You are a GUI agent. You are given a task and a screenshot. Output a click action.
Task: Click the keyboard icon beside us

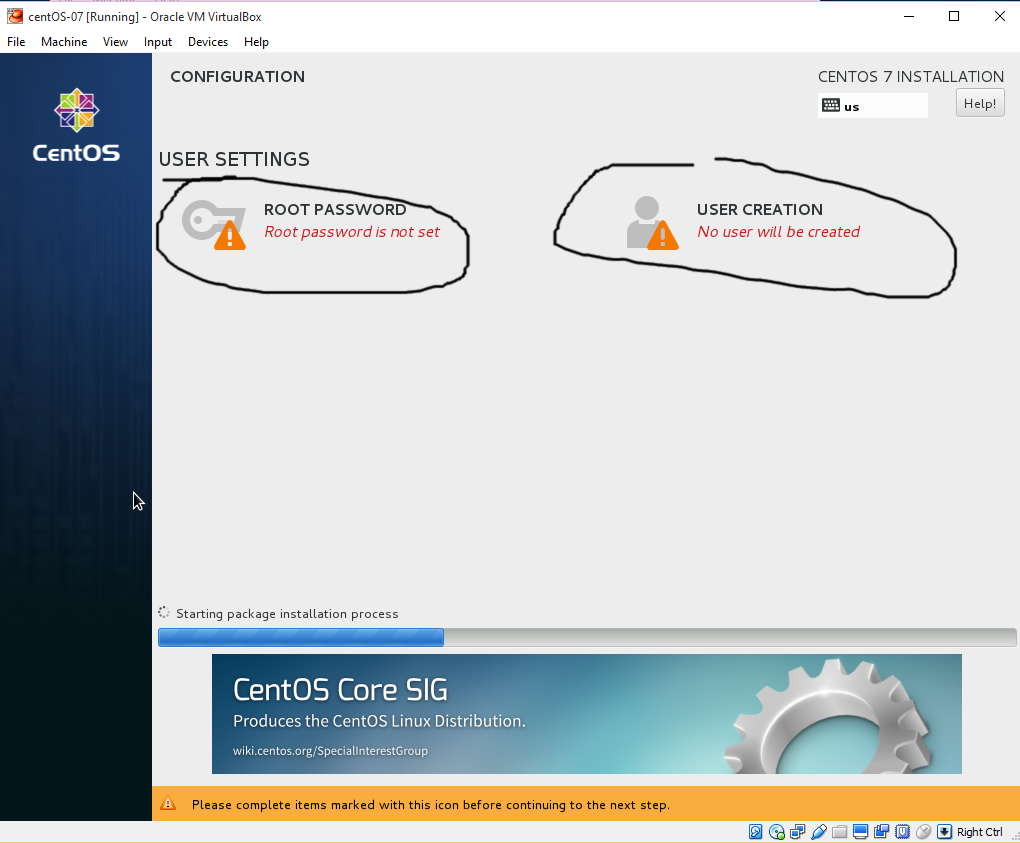point(831,105)
